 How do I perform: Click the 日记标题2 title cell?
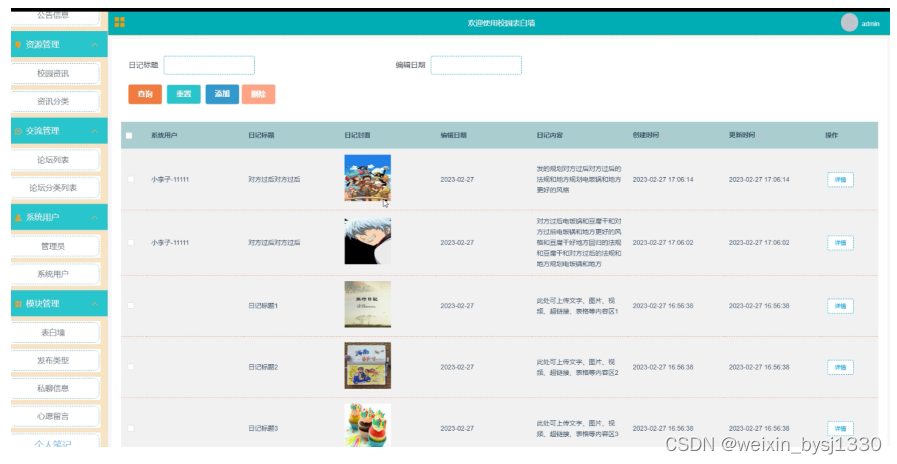263,367
